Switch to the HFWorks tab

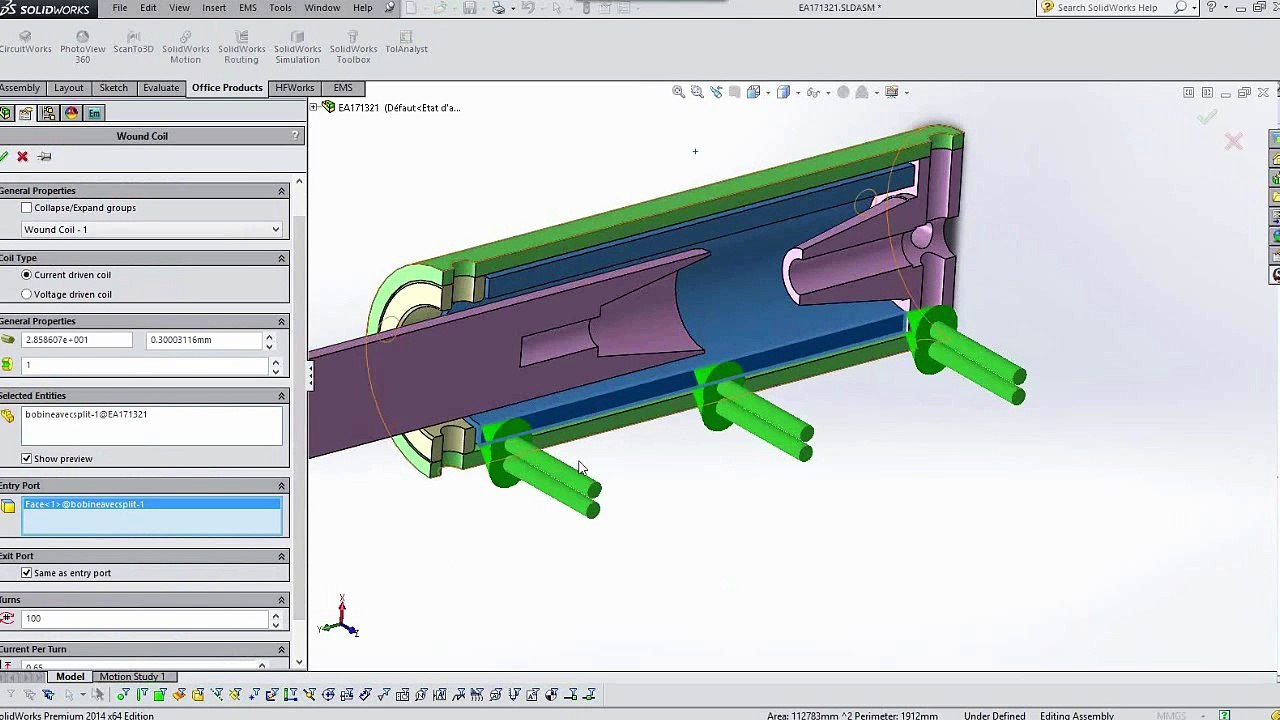coord(295,88)
